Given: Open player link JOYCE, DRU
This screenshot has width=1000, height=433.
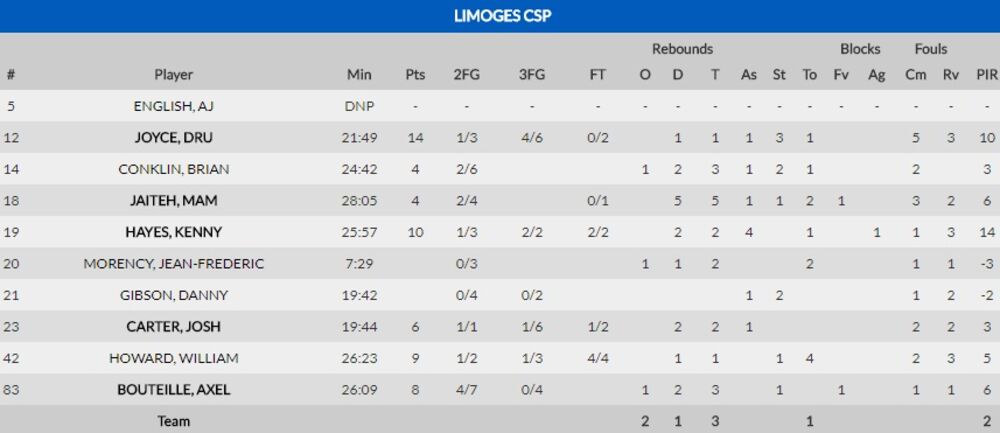Looking at the screenshot, I should point(173,138).
